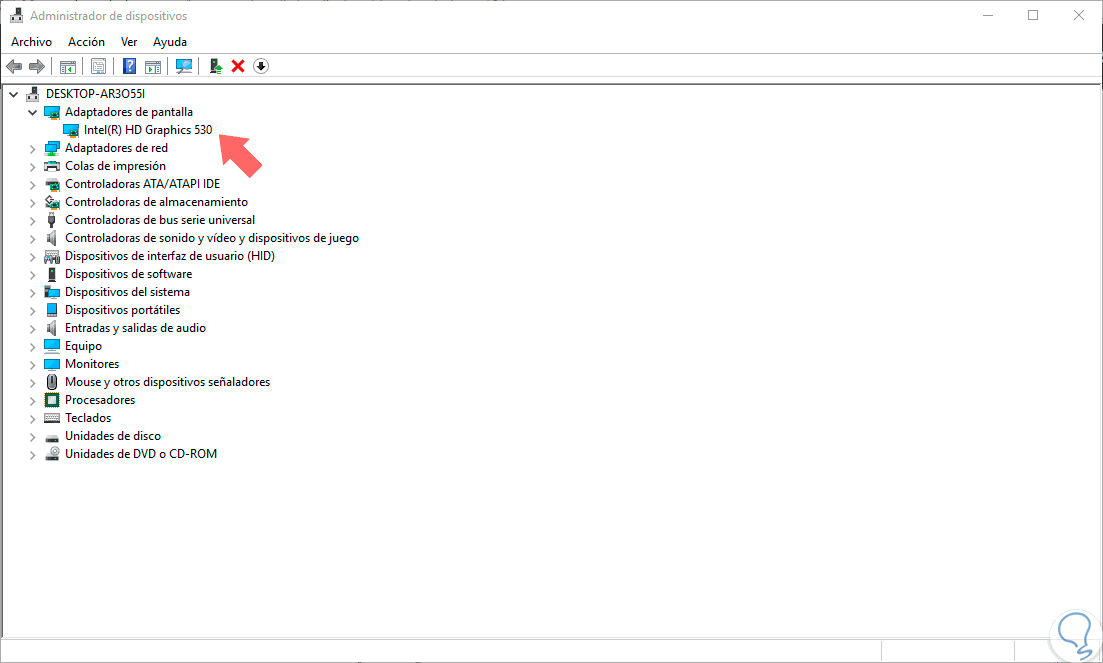Click the Forward arrow toolbar icon

click(x=37, y=66)
